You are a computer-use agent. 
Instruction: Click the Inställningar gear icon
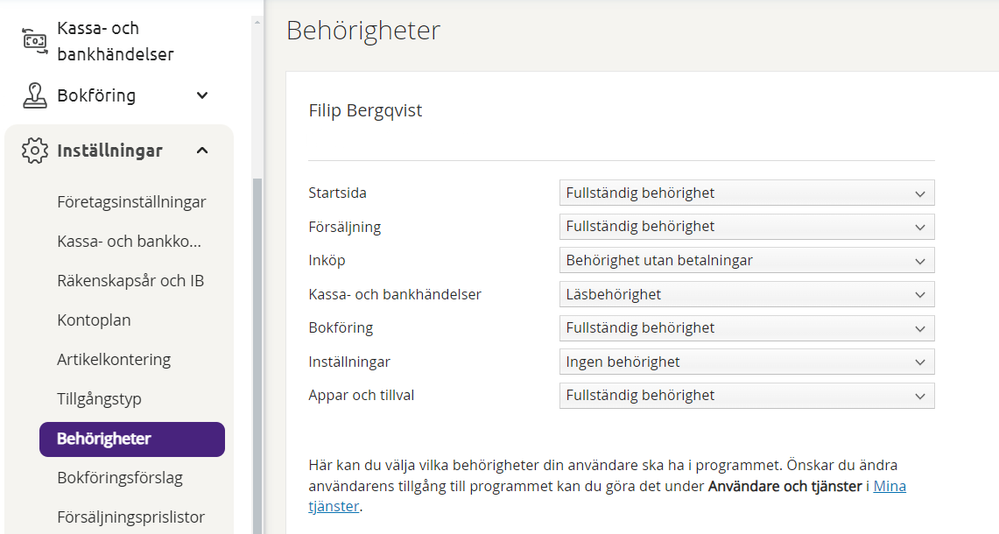(x=34, y=150)
